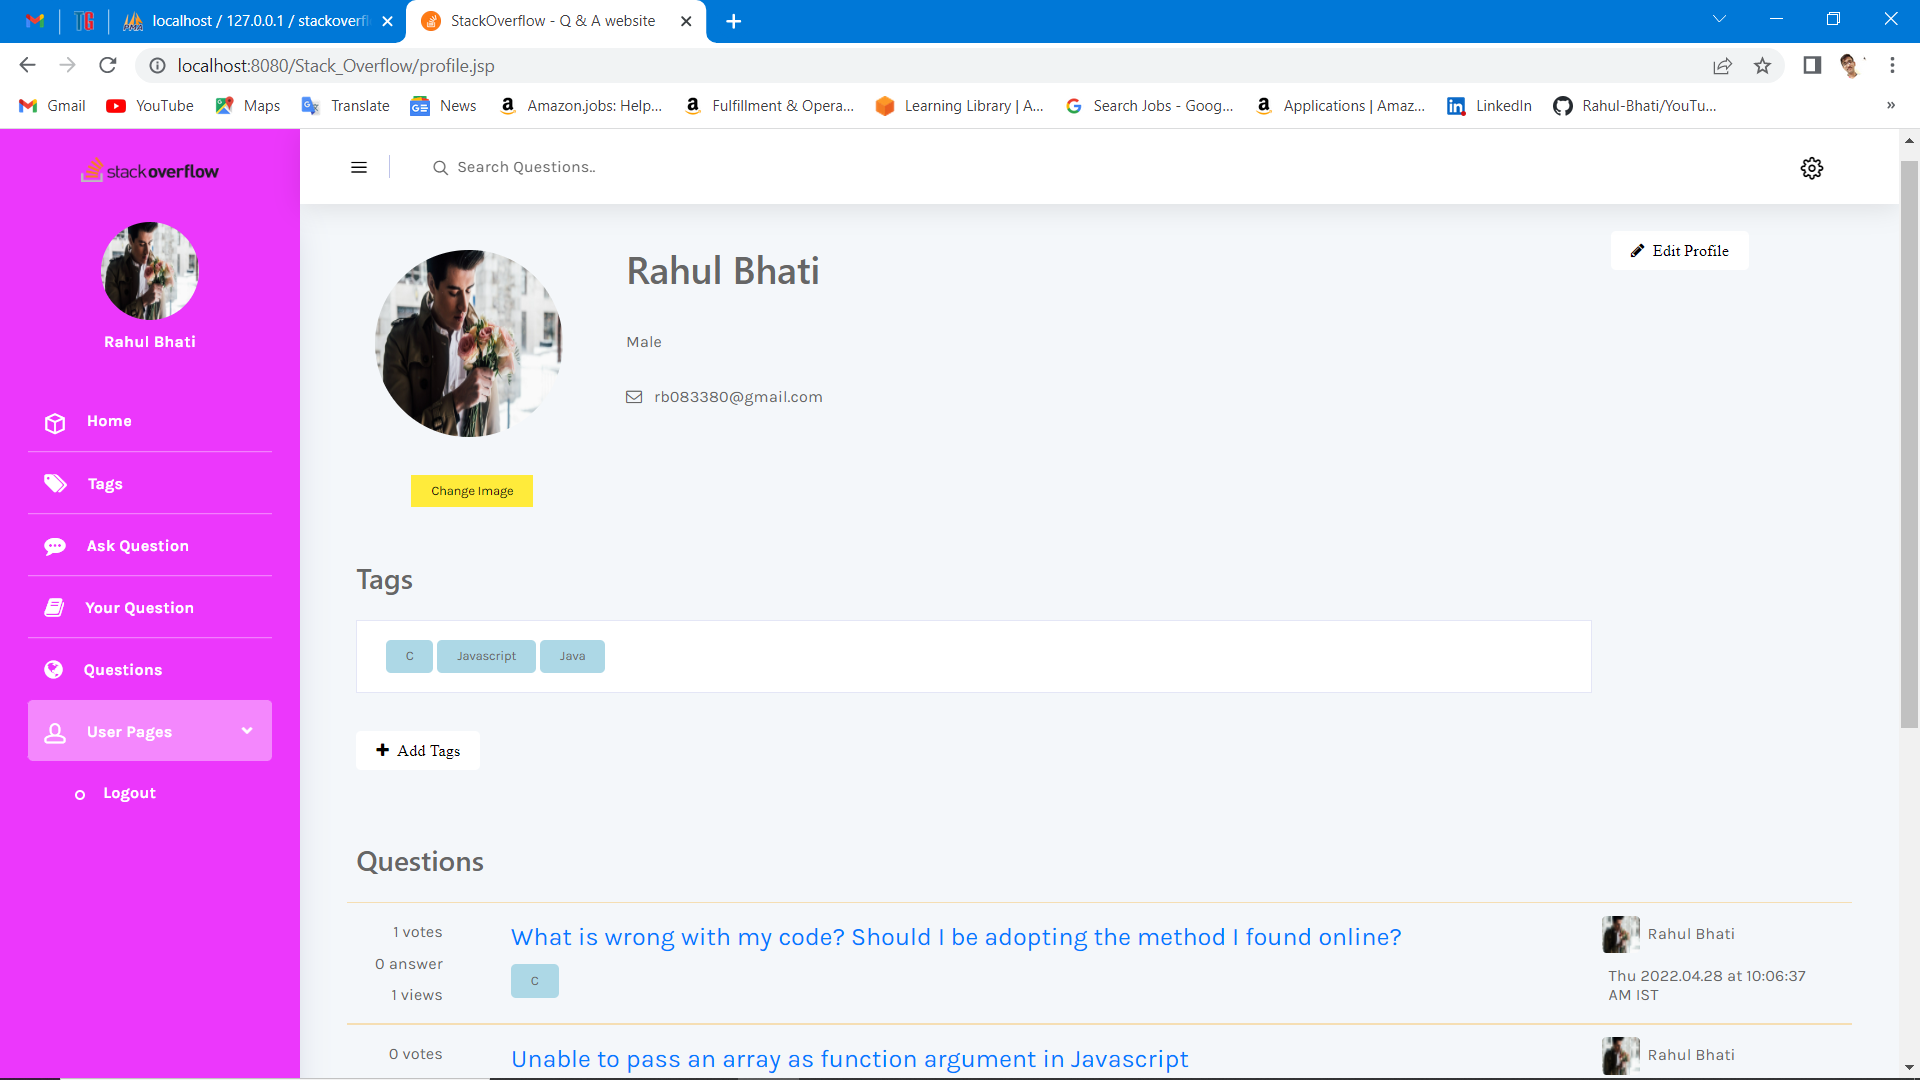Viewport: 1920px width, 1080px height.
Task: Click the Questions globe icon in sidebar
Action: 54,670
